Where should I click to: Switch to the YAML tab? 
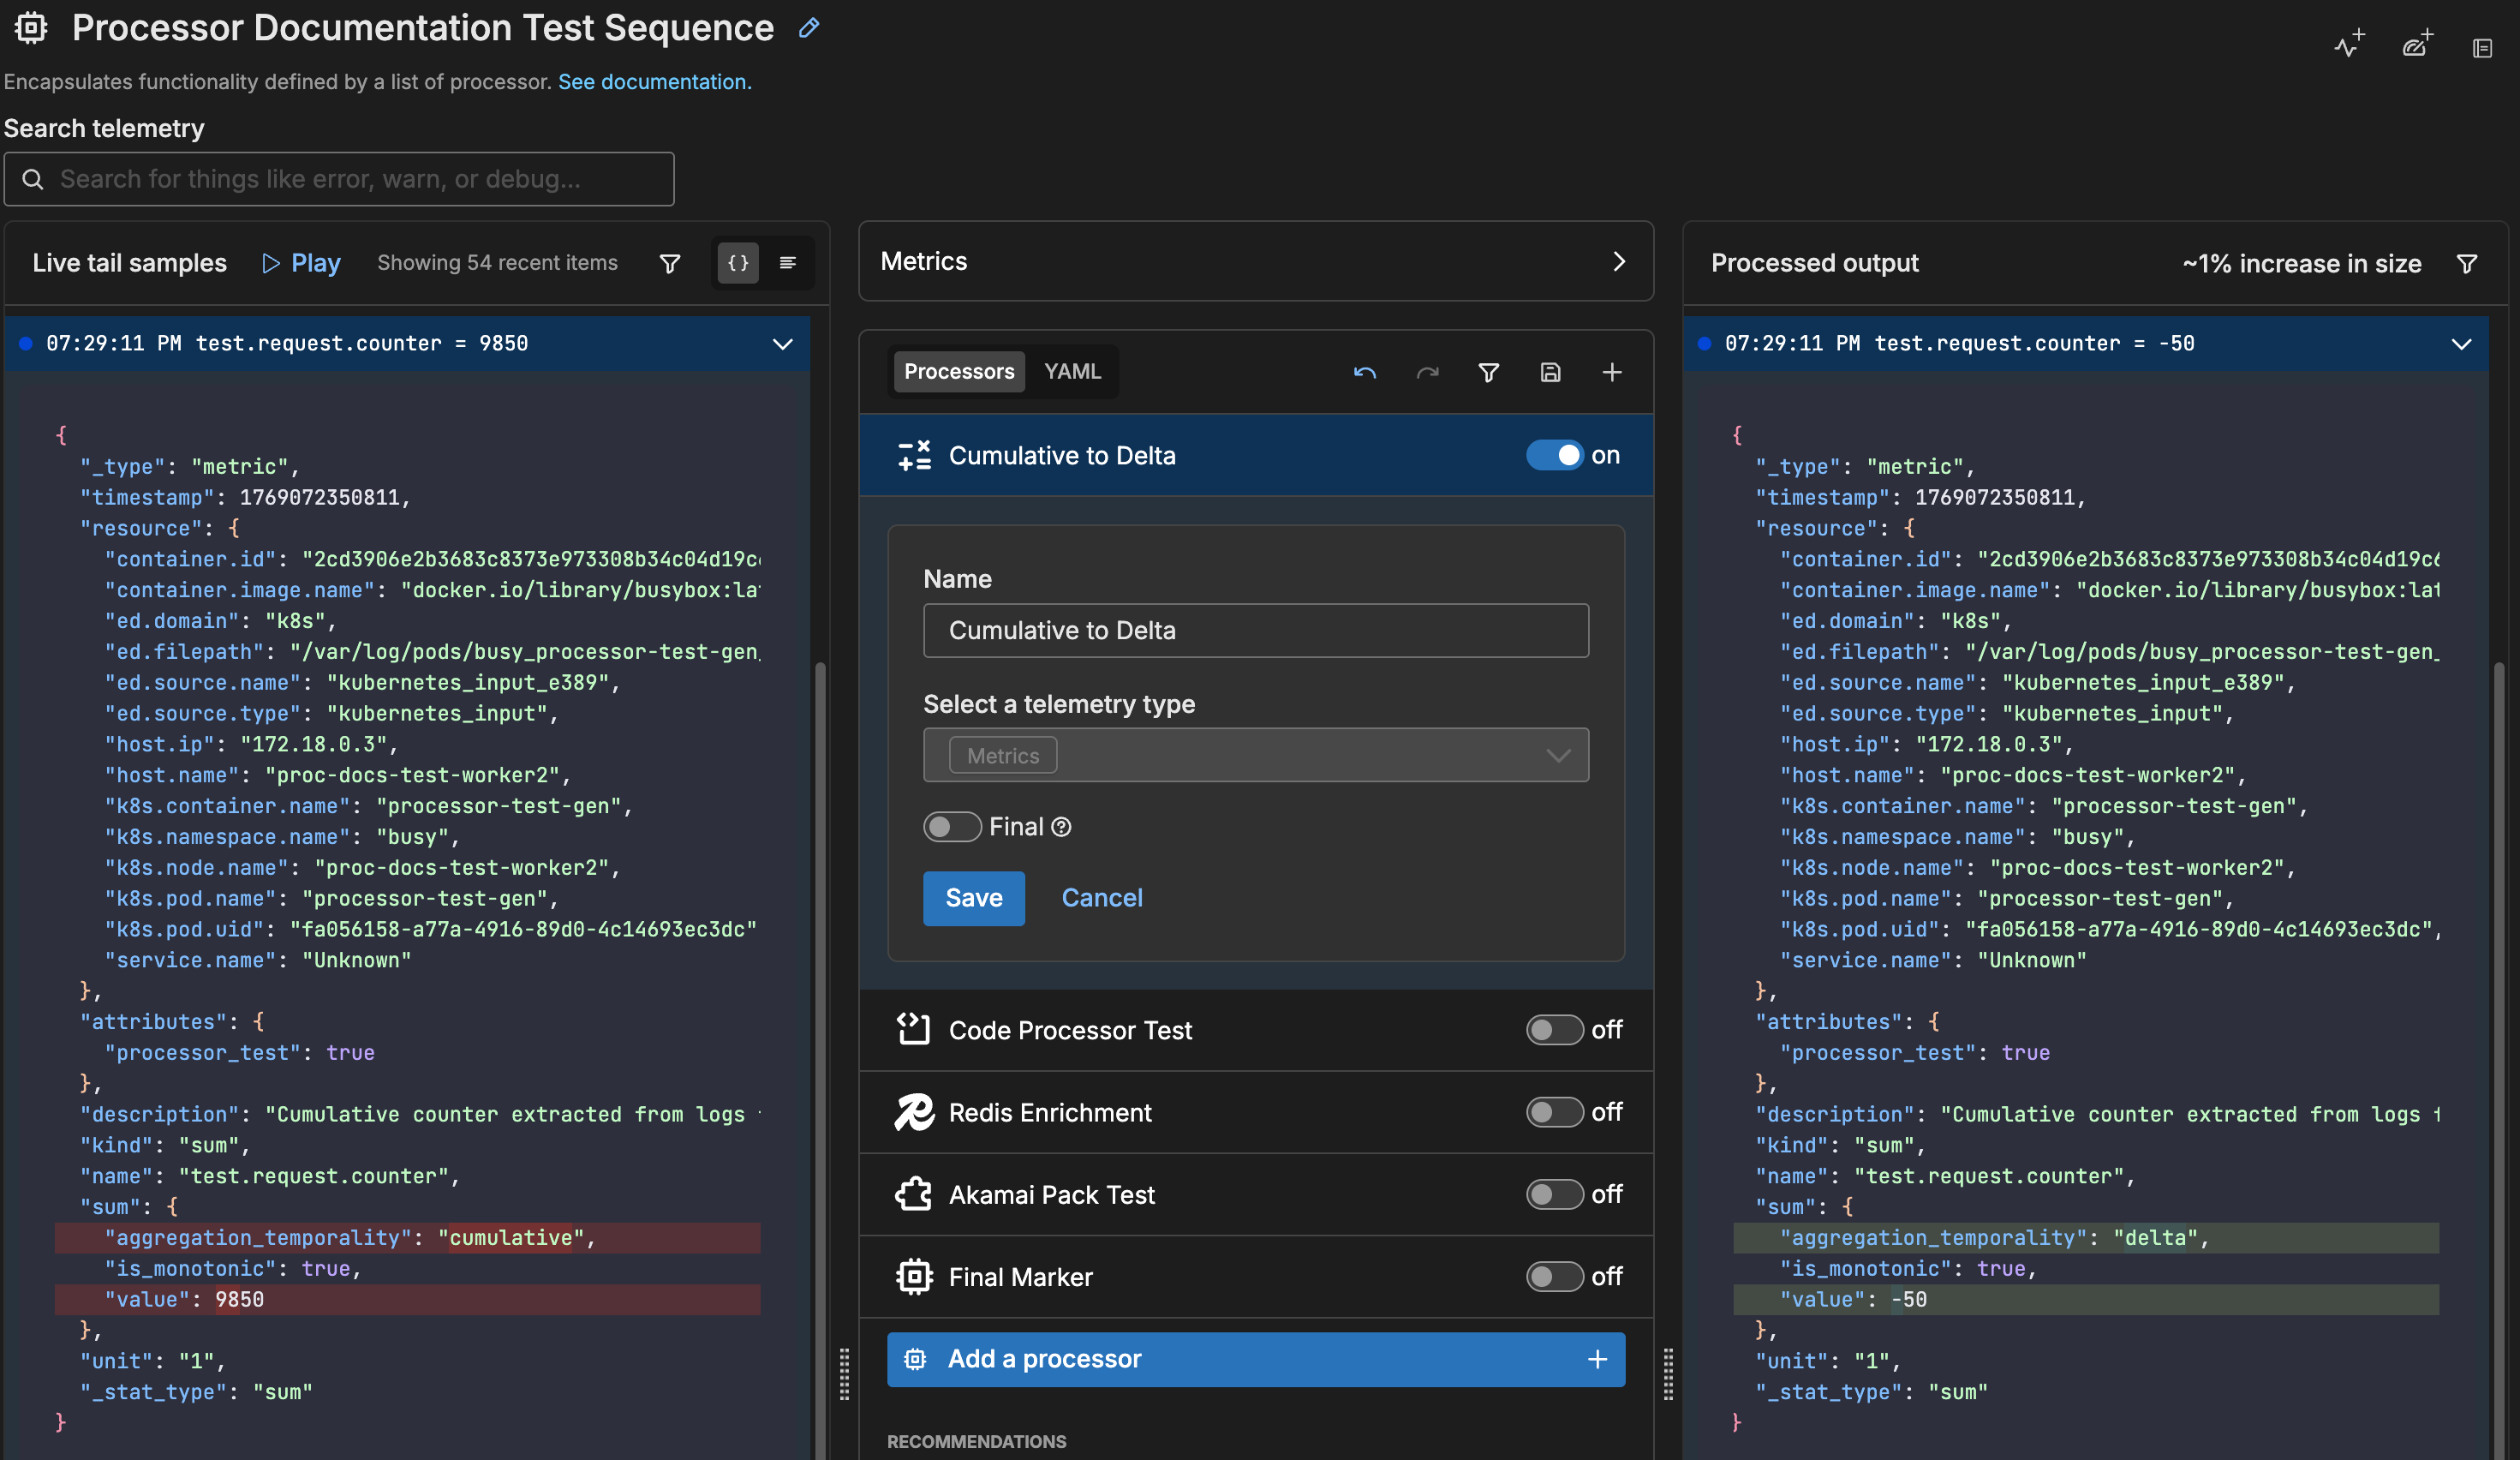(x=1072, y=371)
